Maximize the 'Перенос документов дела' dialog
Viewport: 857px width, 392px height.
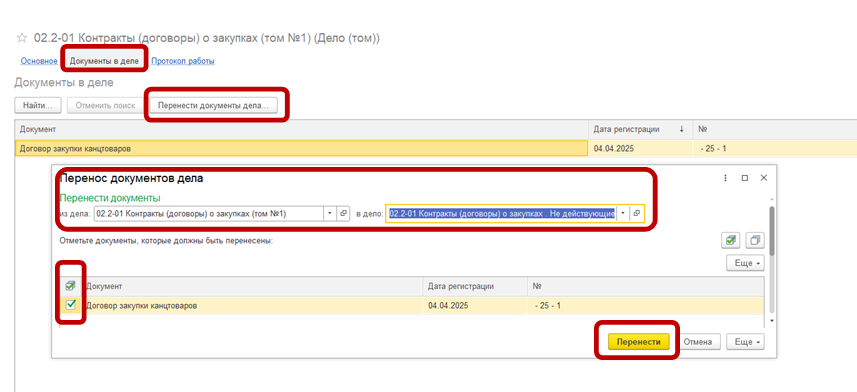click(x=744, y=178)
